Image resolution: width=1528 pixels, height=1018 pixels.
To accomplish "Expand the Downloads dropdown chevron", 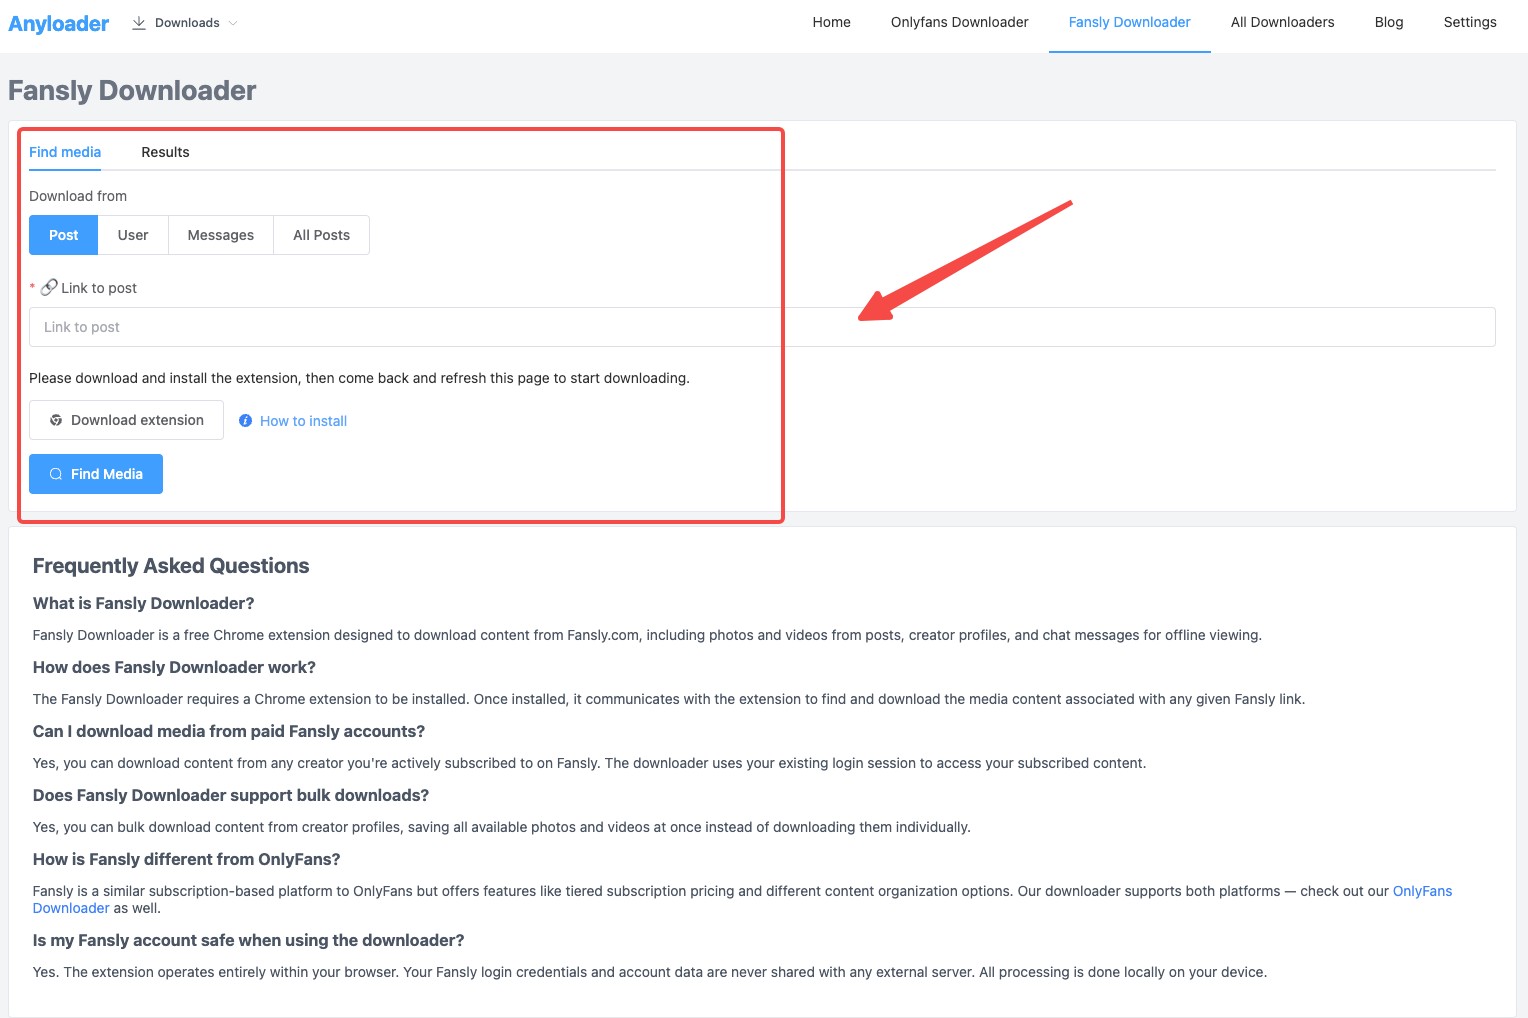I will 233,23.
